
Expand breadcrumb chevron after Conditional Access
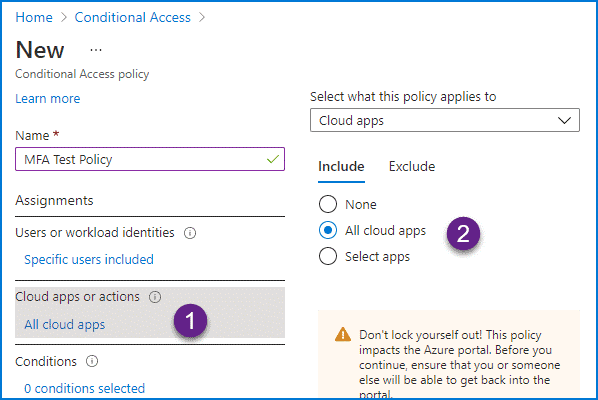[202, 17]
